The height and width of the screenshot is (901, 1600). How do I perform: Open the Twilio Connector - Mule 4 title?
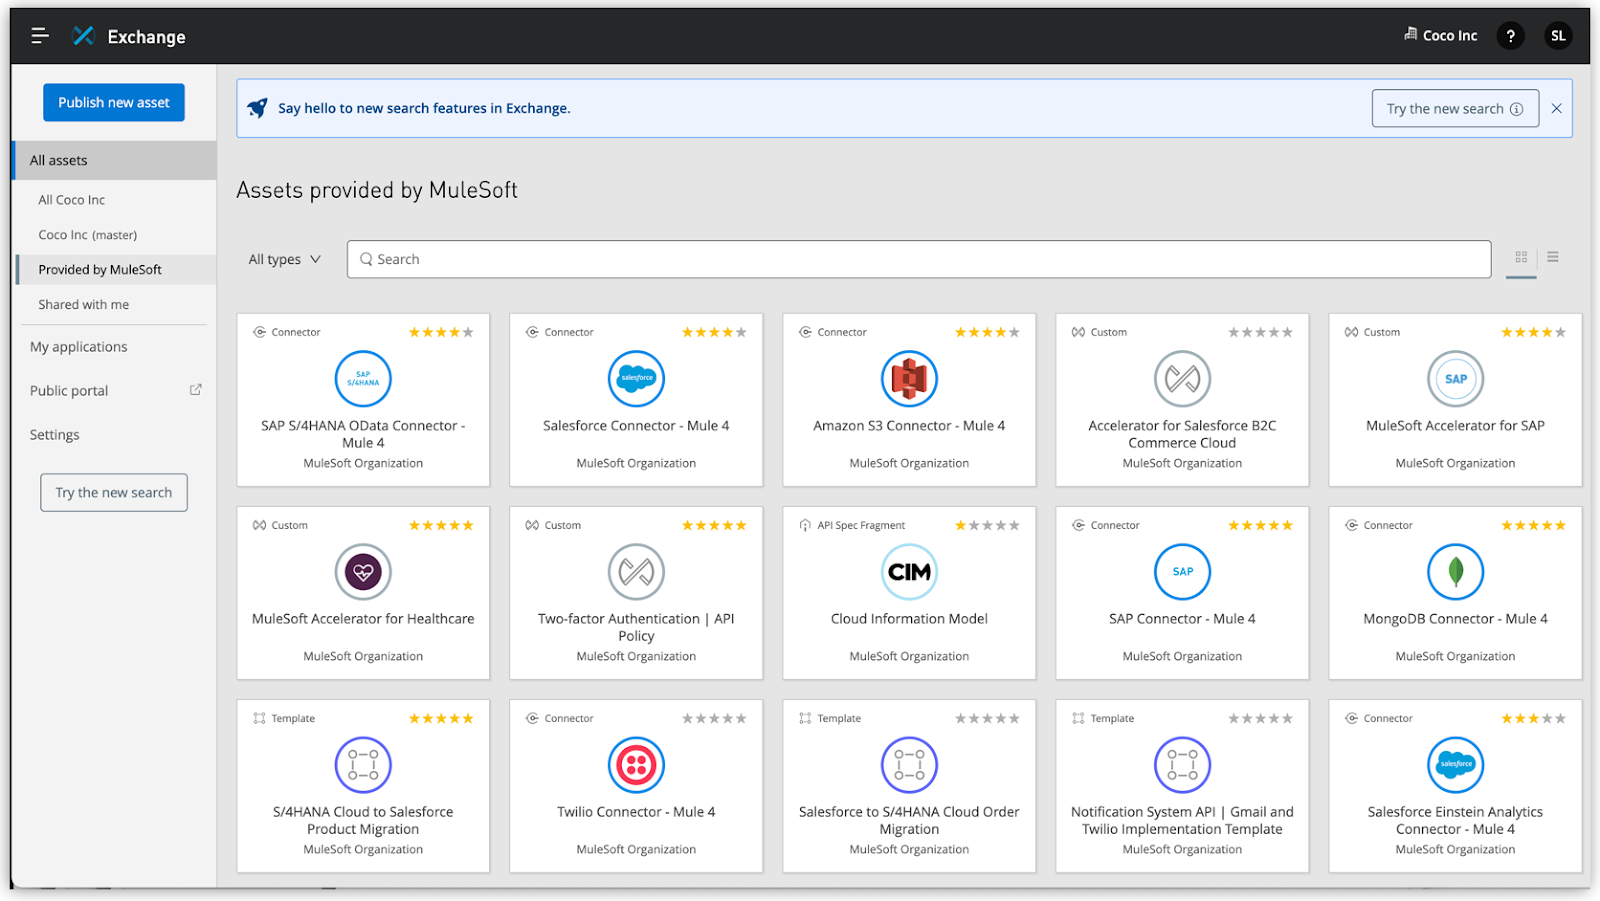pos(636,812)
